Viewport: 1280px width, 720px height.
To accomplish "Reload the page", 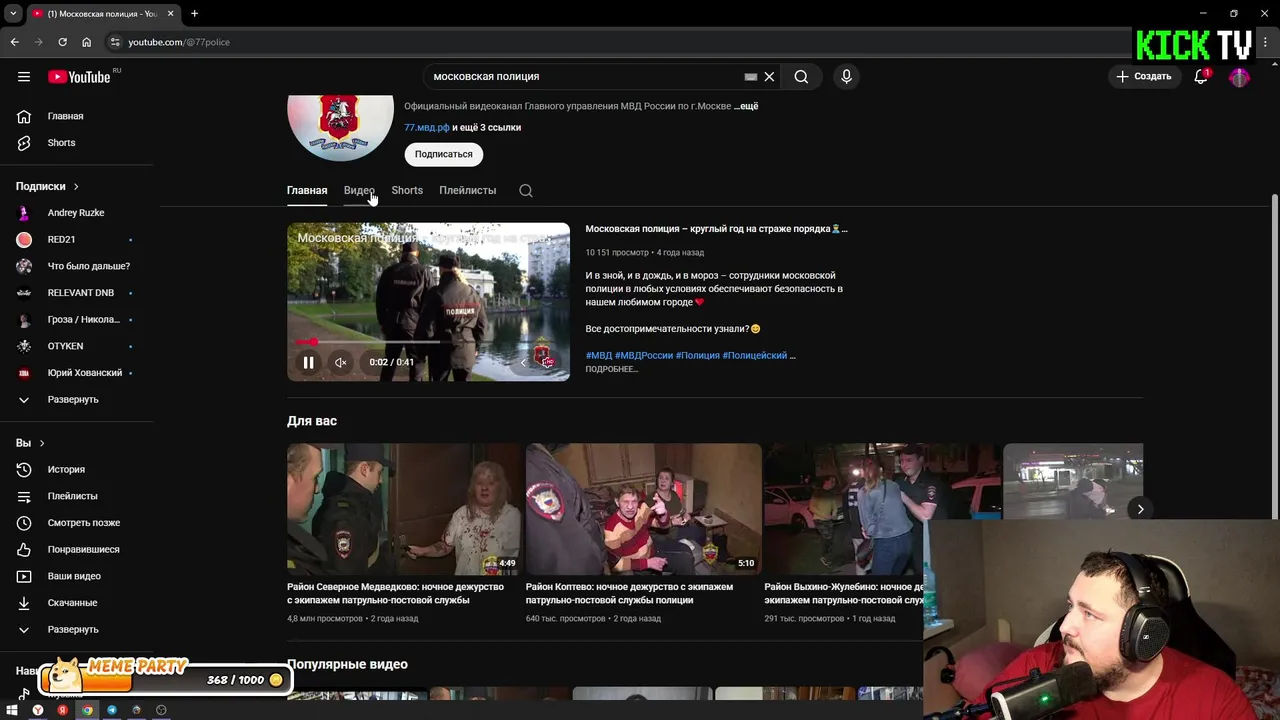I will pyautogui.click(x=62, y=42).
